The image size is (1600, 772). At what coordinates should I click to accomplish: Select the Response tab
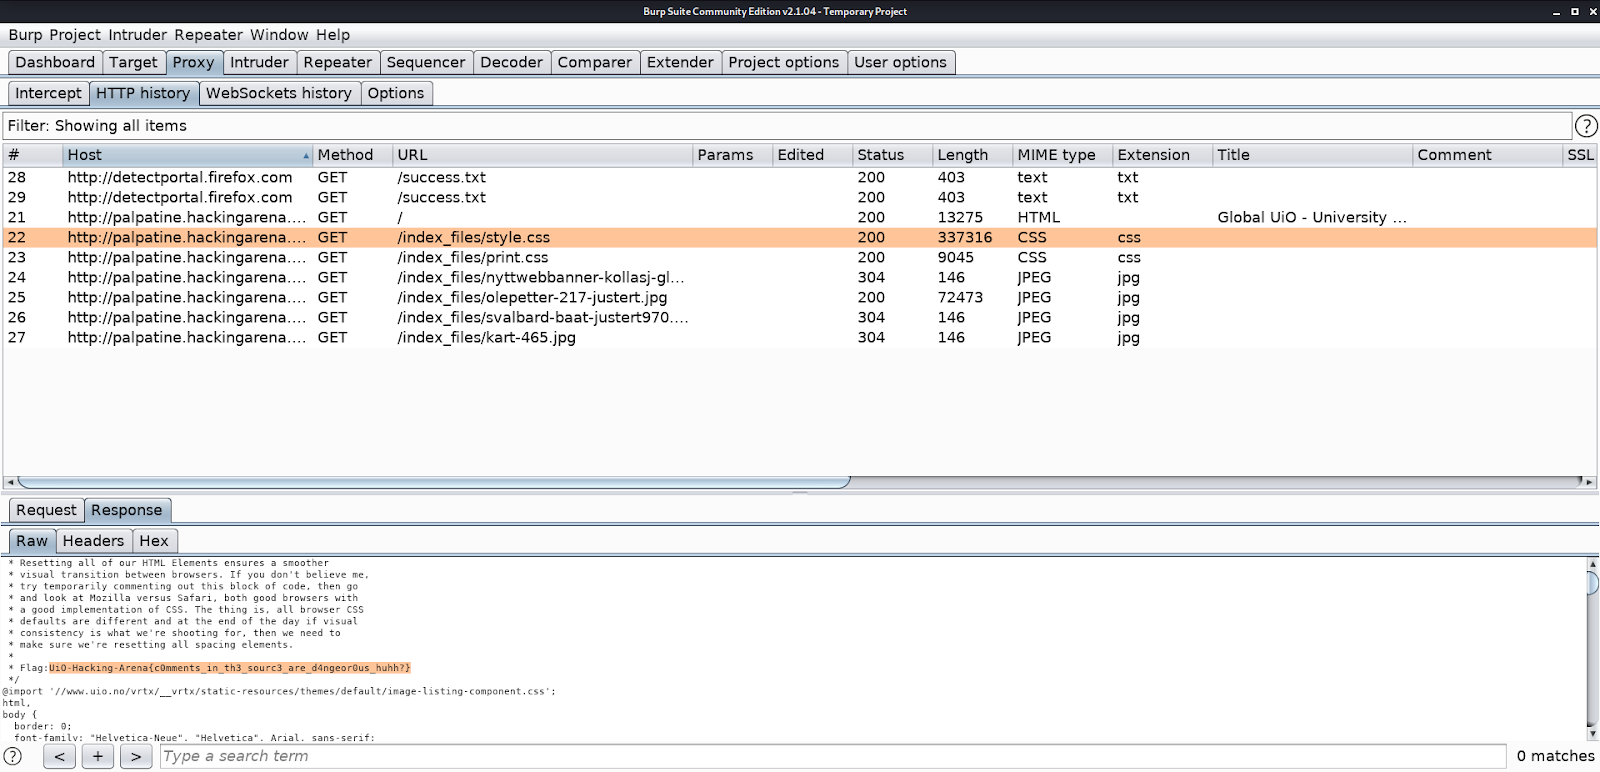tap(127, 510)
